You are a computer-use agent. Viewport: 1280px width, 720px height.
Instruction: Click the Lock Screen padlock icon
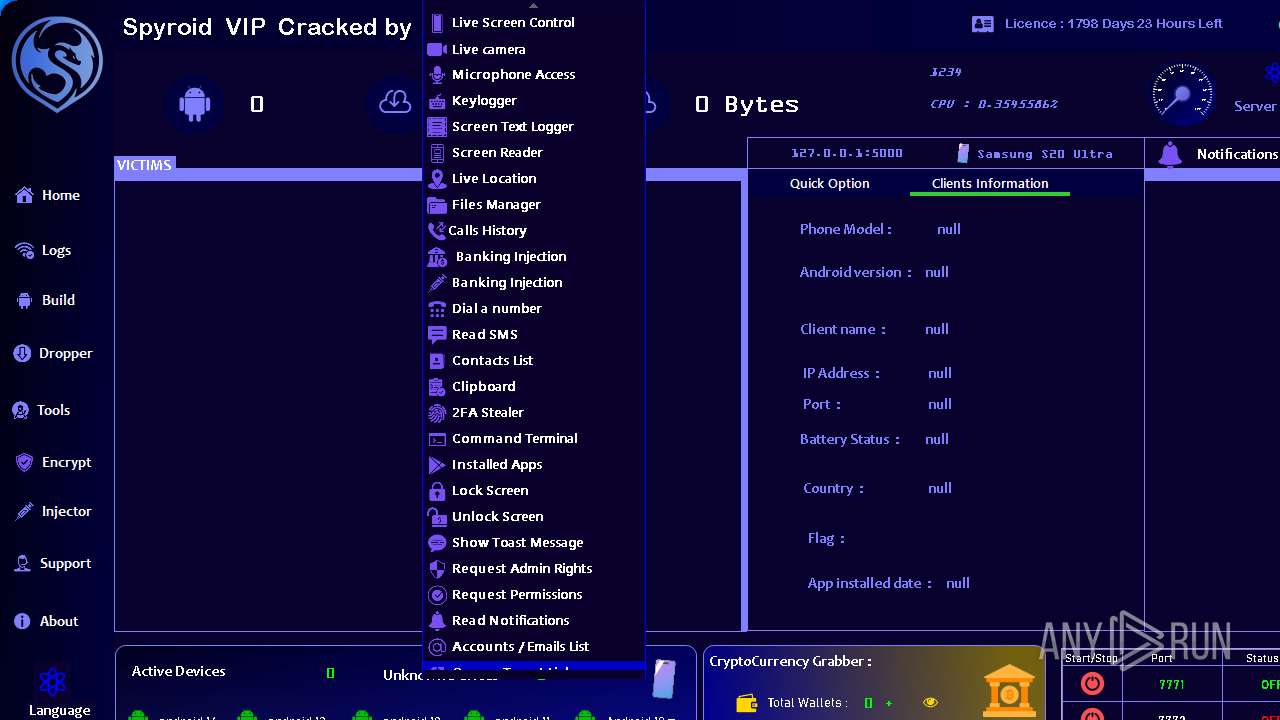(437, 491)
